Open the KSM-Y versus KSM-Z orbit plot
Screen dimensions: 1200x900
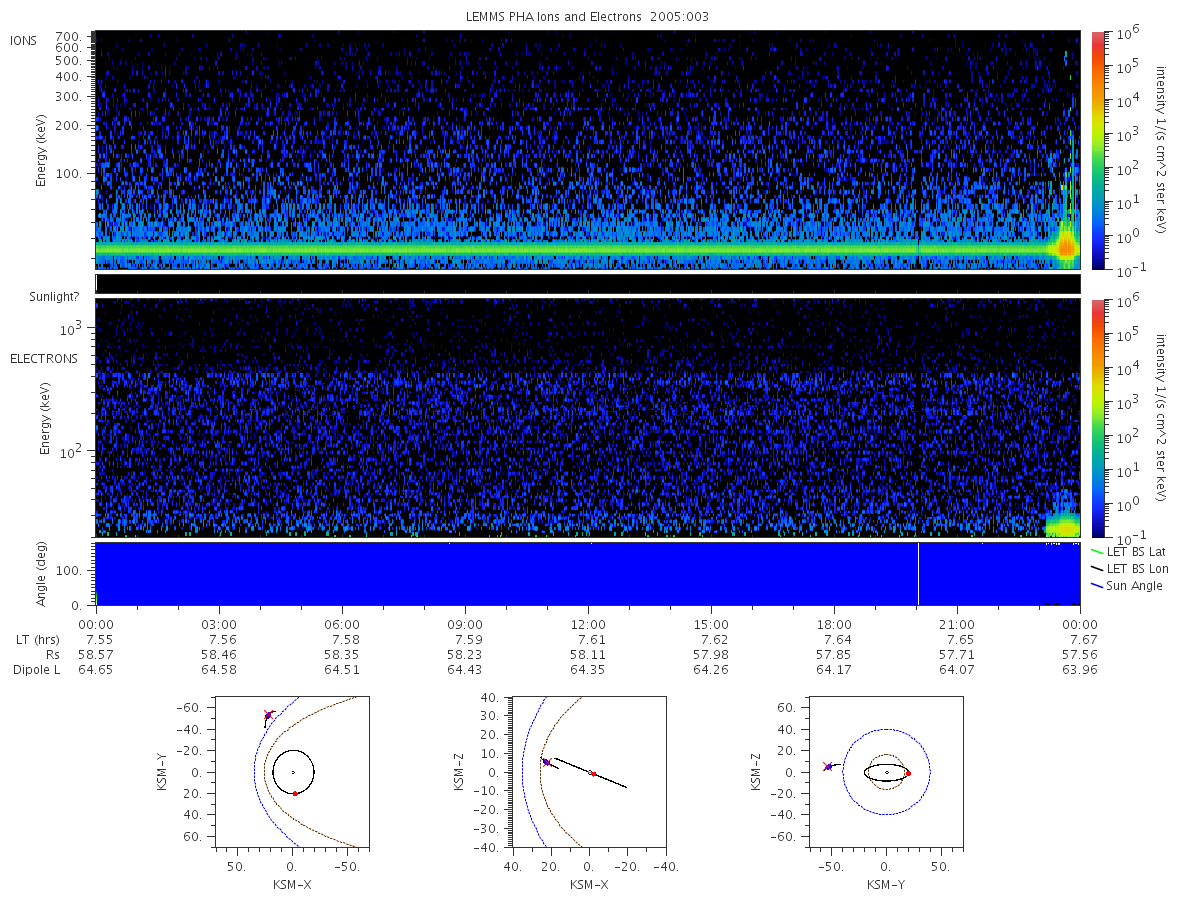887,773
